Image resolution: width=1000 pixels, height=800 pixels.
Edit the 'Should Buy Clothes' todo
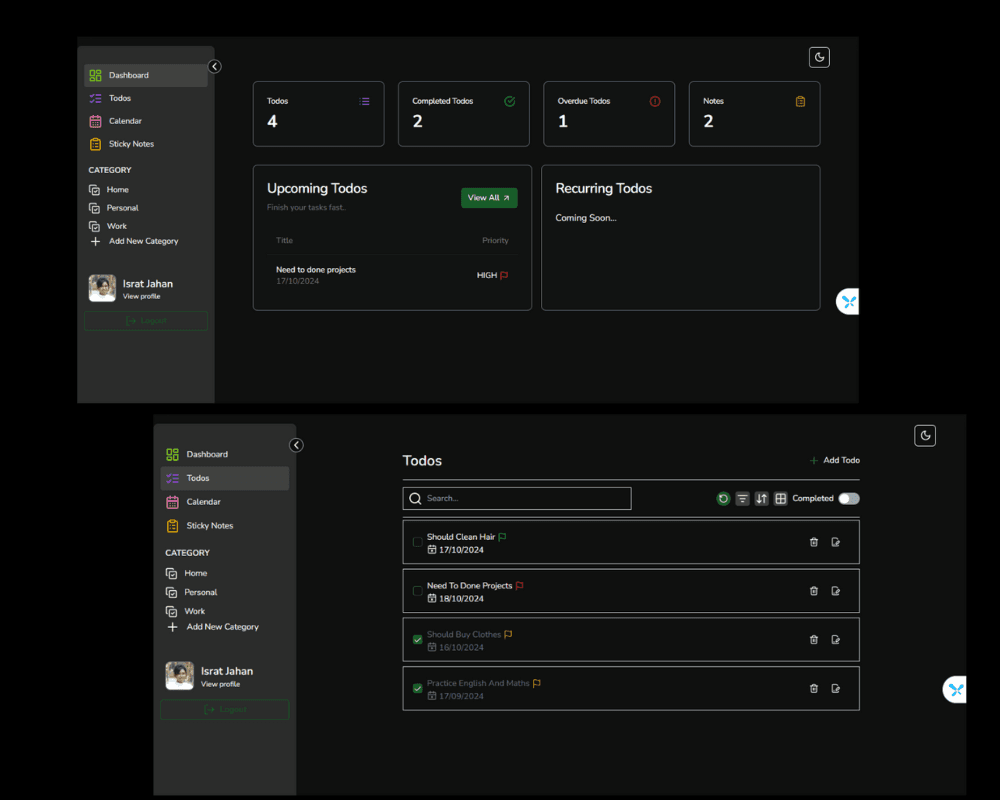(836, 640)
